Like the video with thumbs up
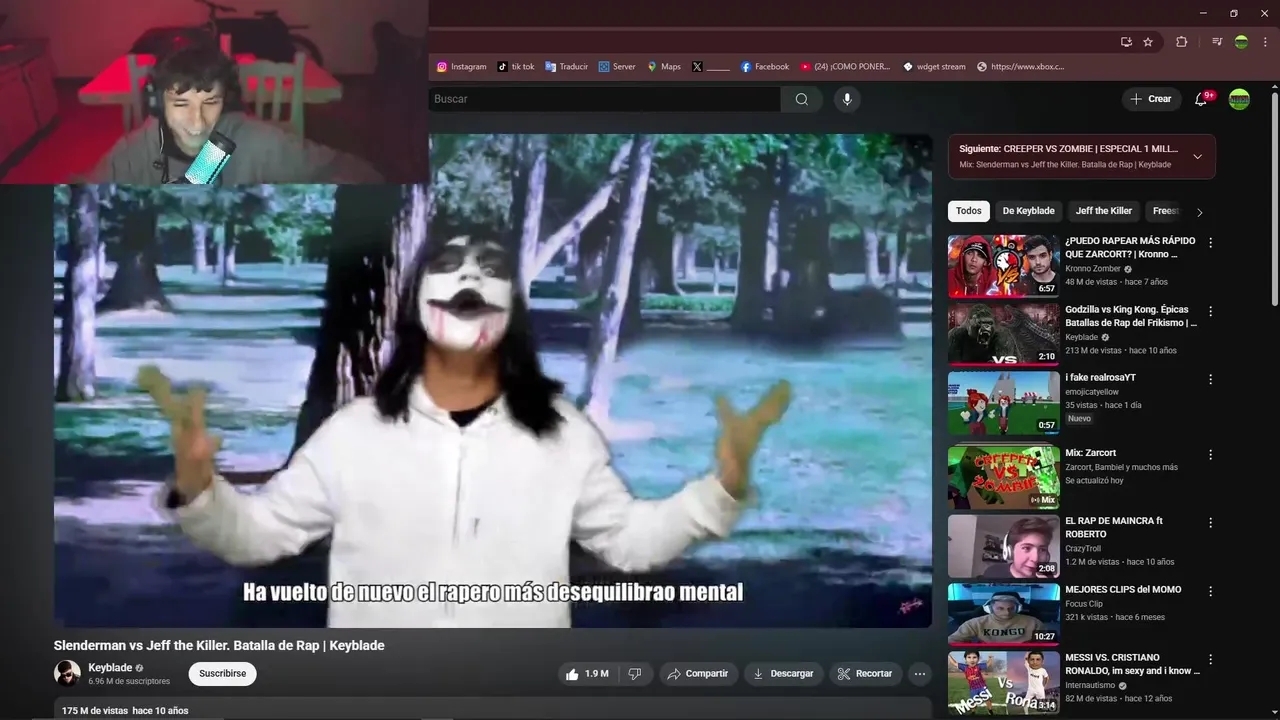The width and height of the screenshot is (1280, 720). pos(587,674)
